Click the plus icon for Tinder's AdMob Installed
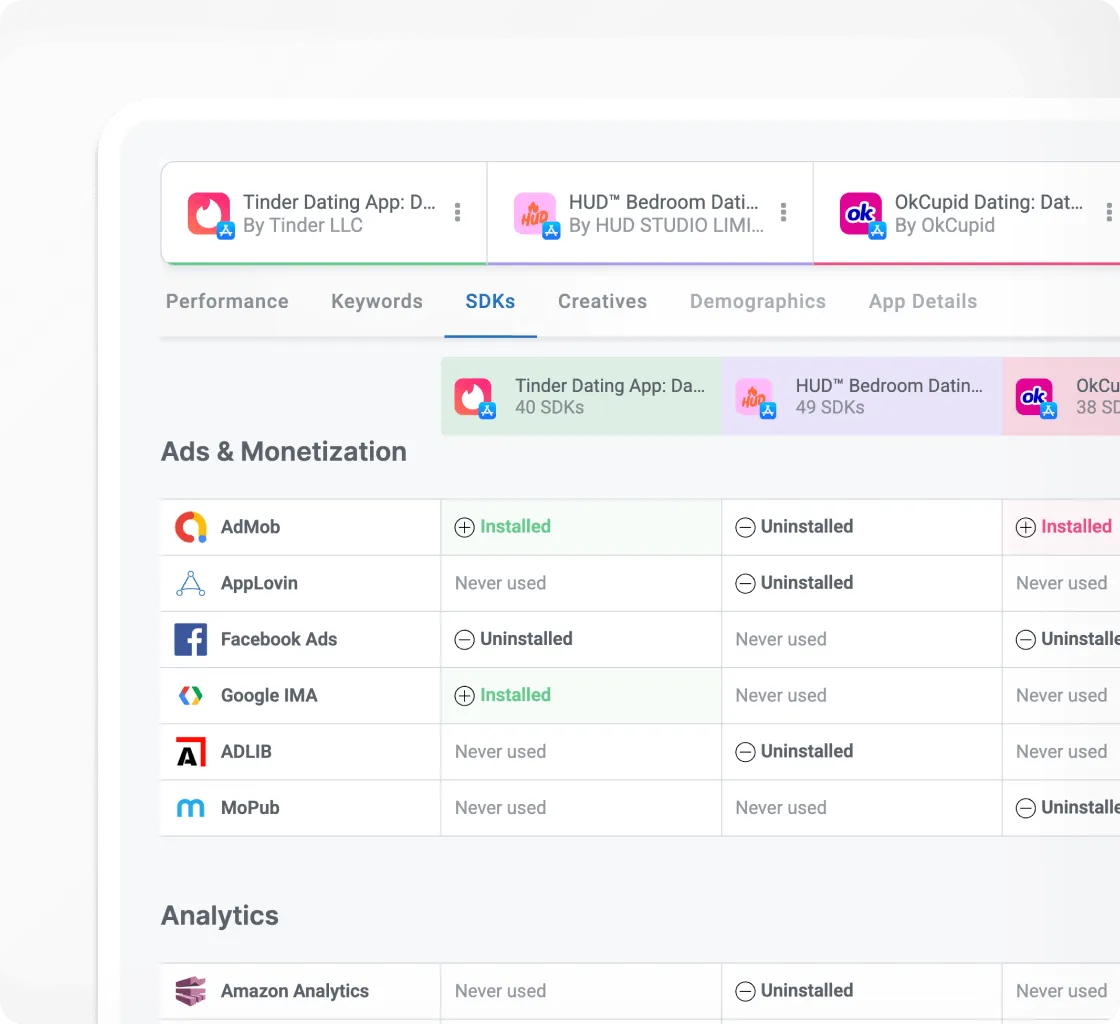Viewport: 1120px width, 1024px height. click(464, 528)
